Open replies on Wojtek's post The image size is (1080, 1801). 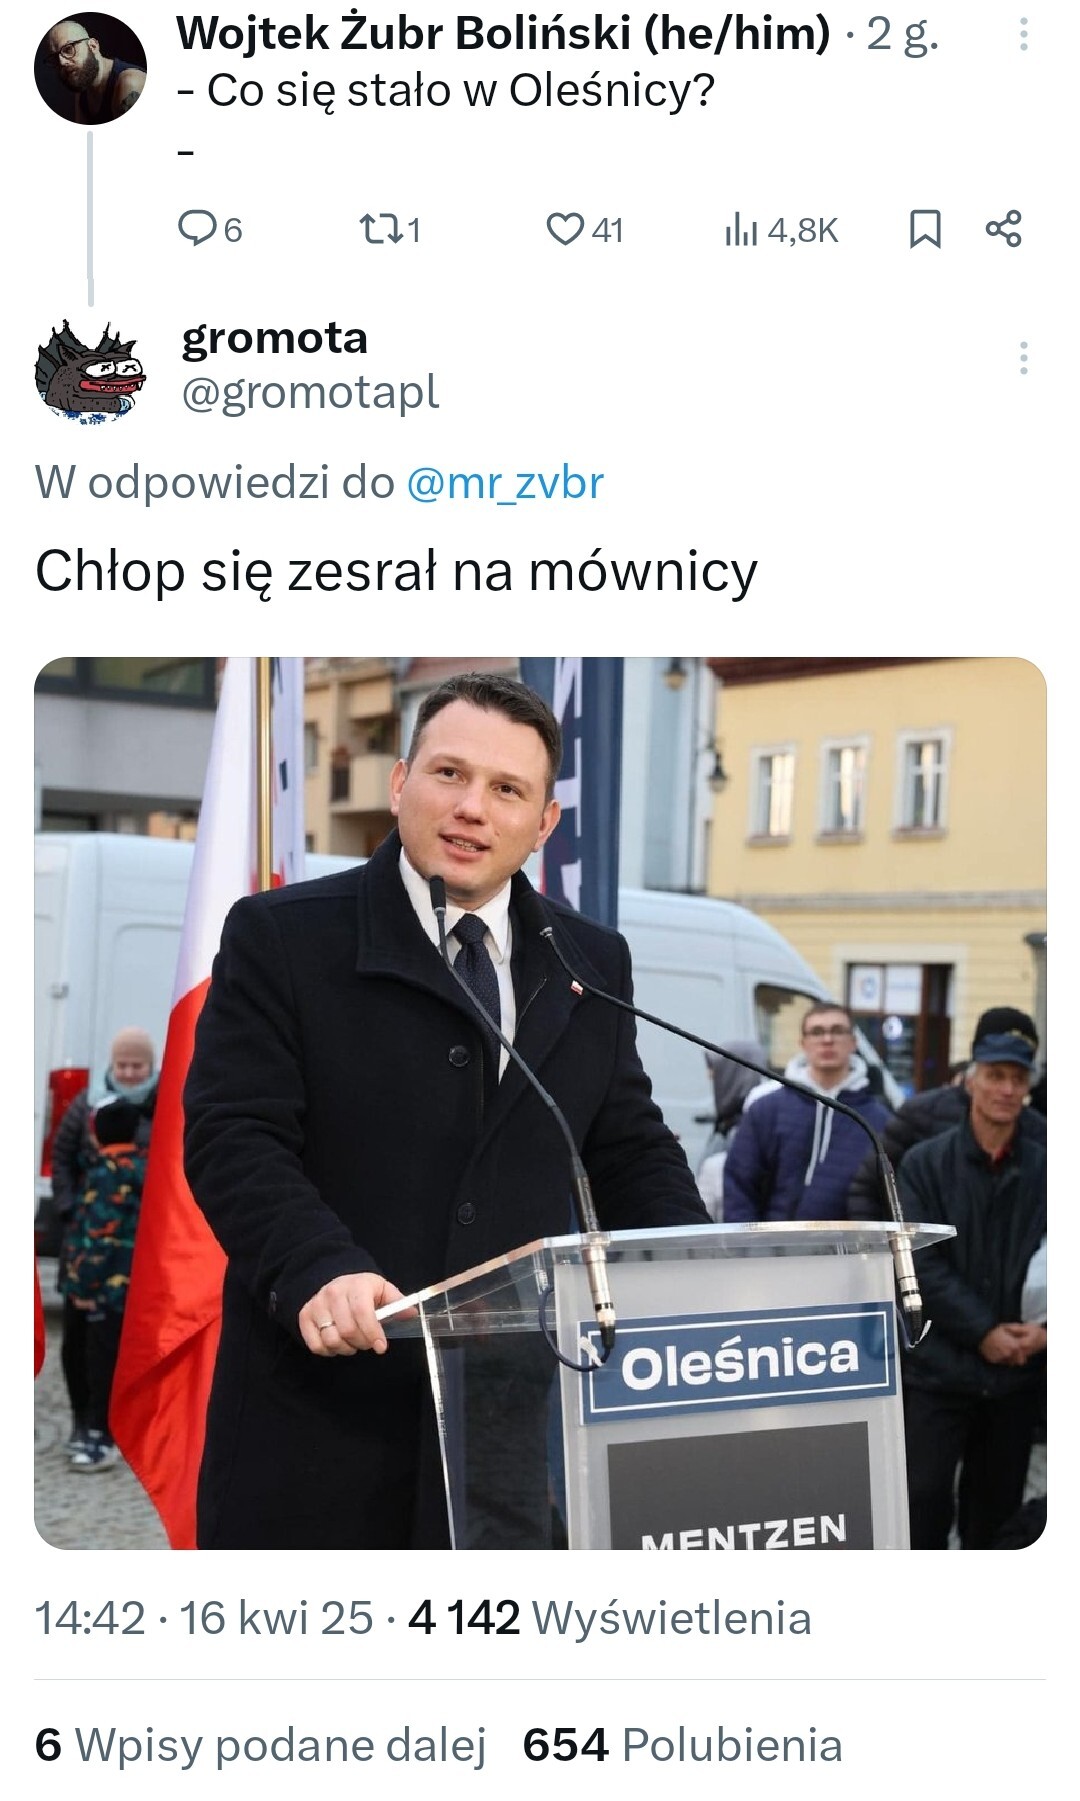(210, 230)
